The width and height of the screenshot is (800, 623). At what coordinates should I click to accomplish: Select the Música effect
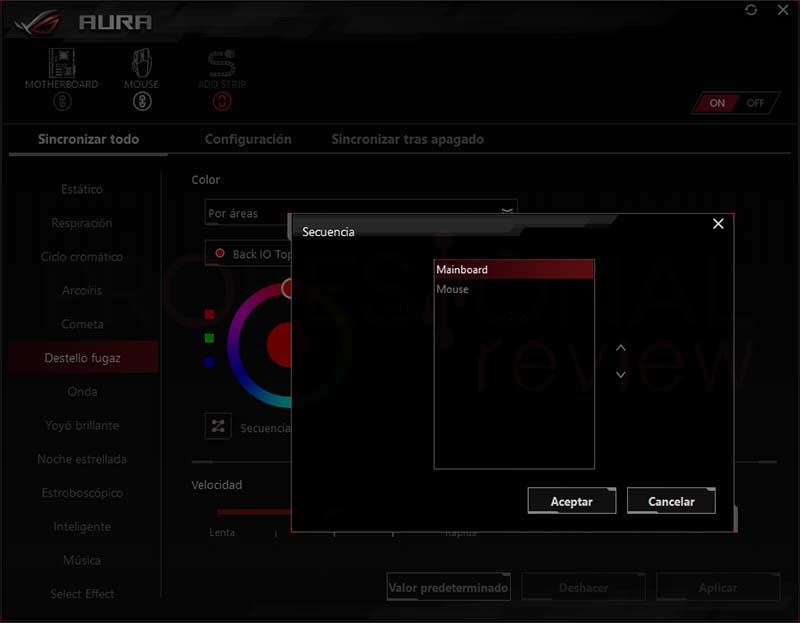[82, 560]
